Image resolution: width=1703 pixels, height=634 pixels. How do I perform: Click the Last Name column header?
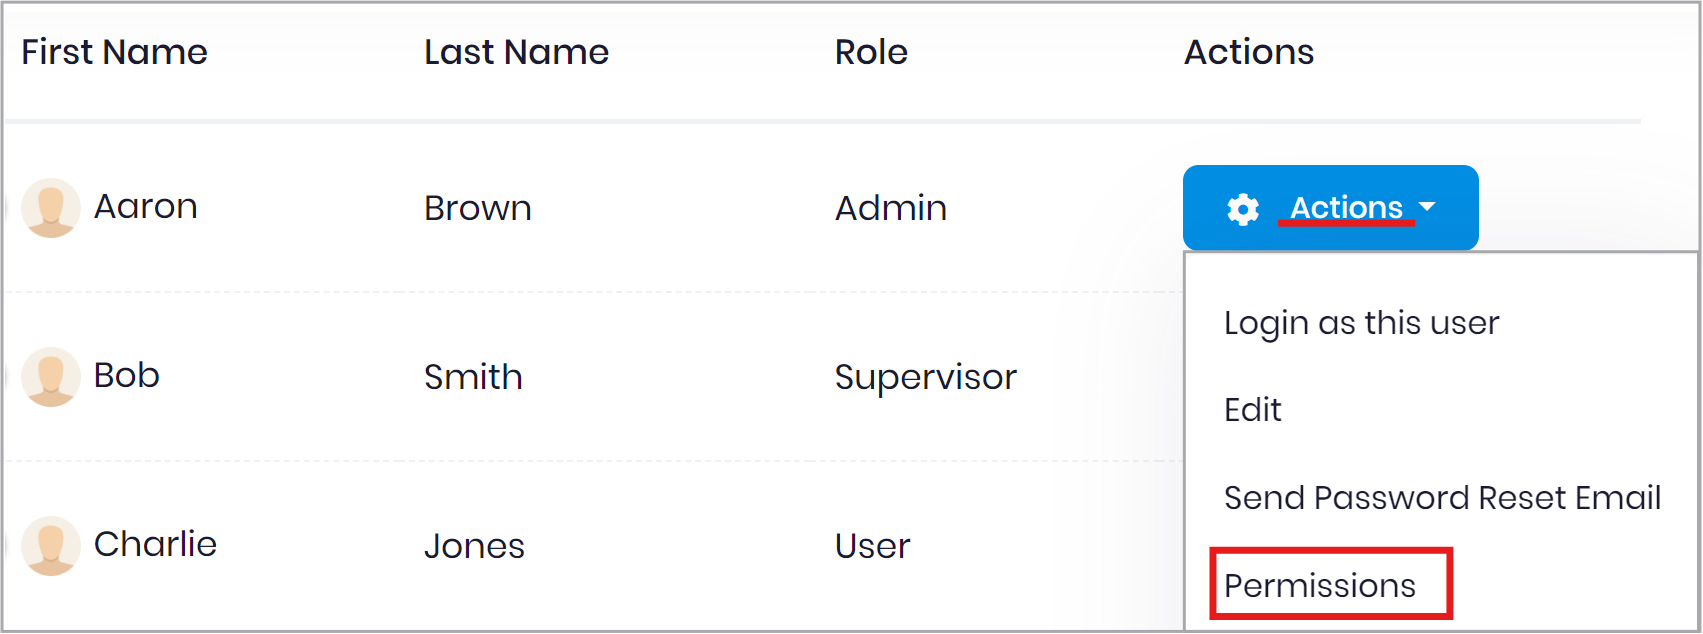point(516,52)
